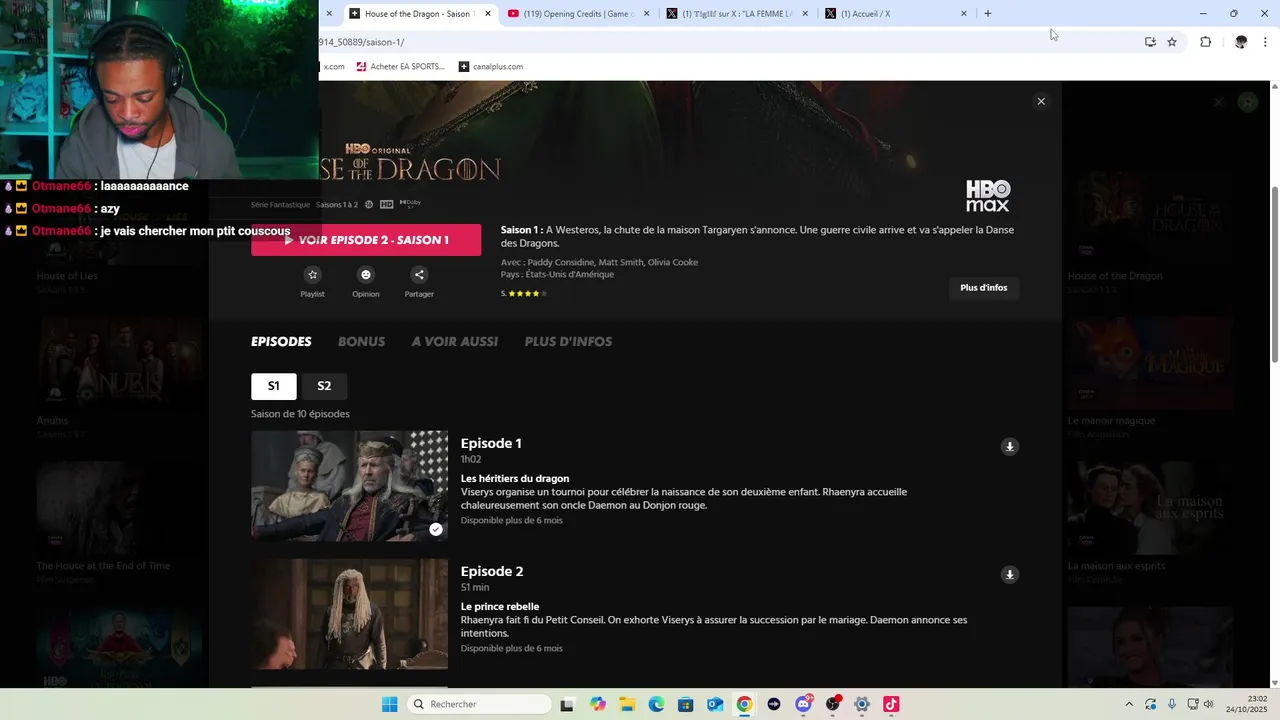Share the series with Partager icon
The height and width of the screenshot is (720, 1280).
click(x=419, y=275)
